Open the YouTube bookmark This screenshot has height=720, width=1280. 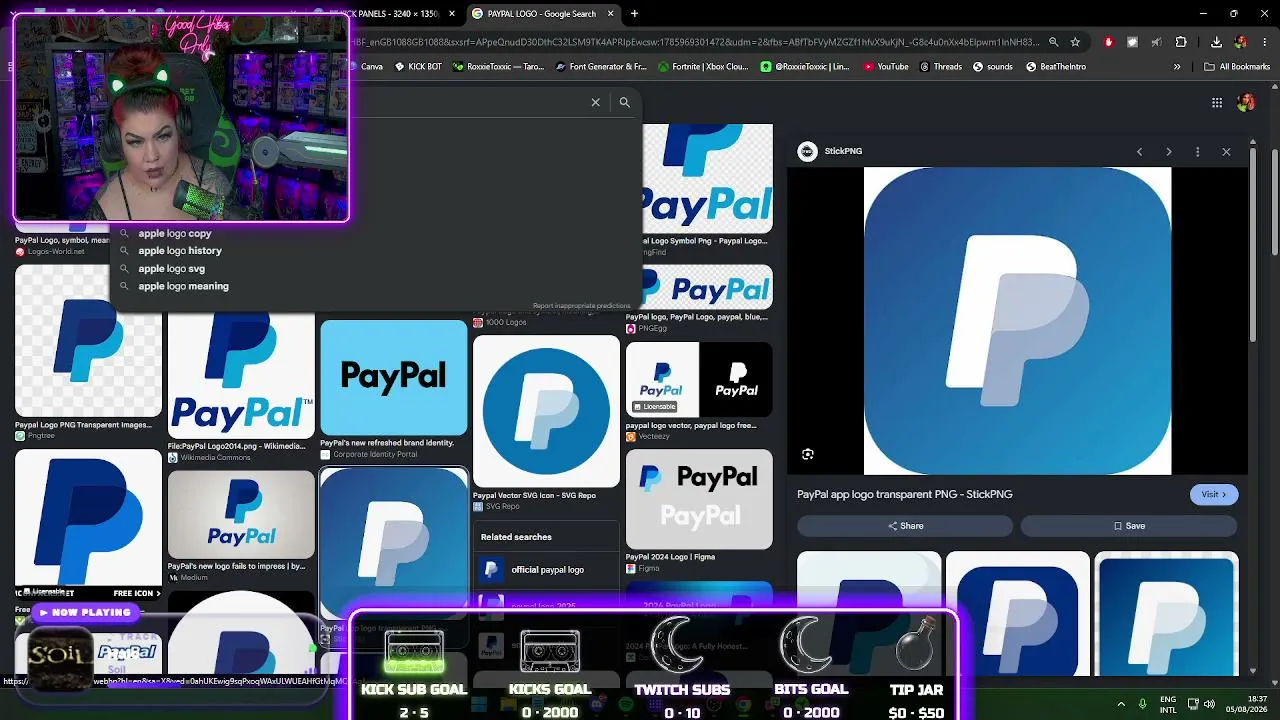coord(886,67)
